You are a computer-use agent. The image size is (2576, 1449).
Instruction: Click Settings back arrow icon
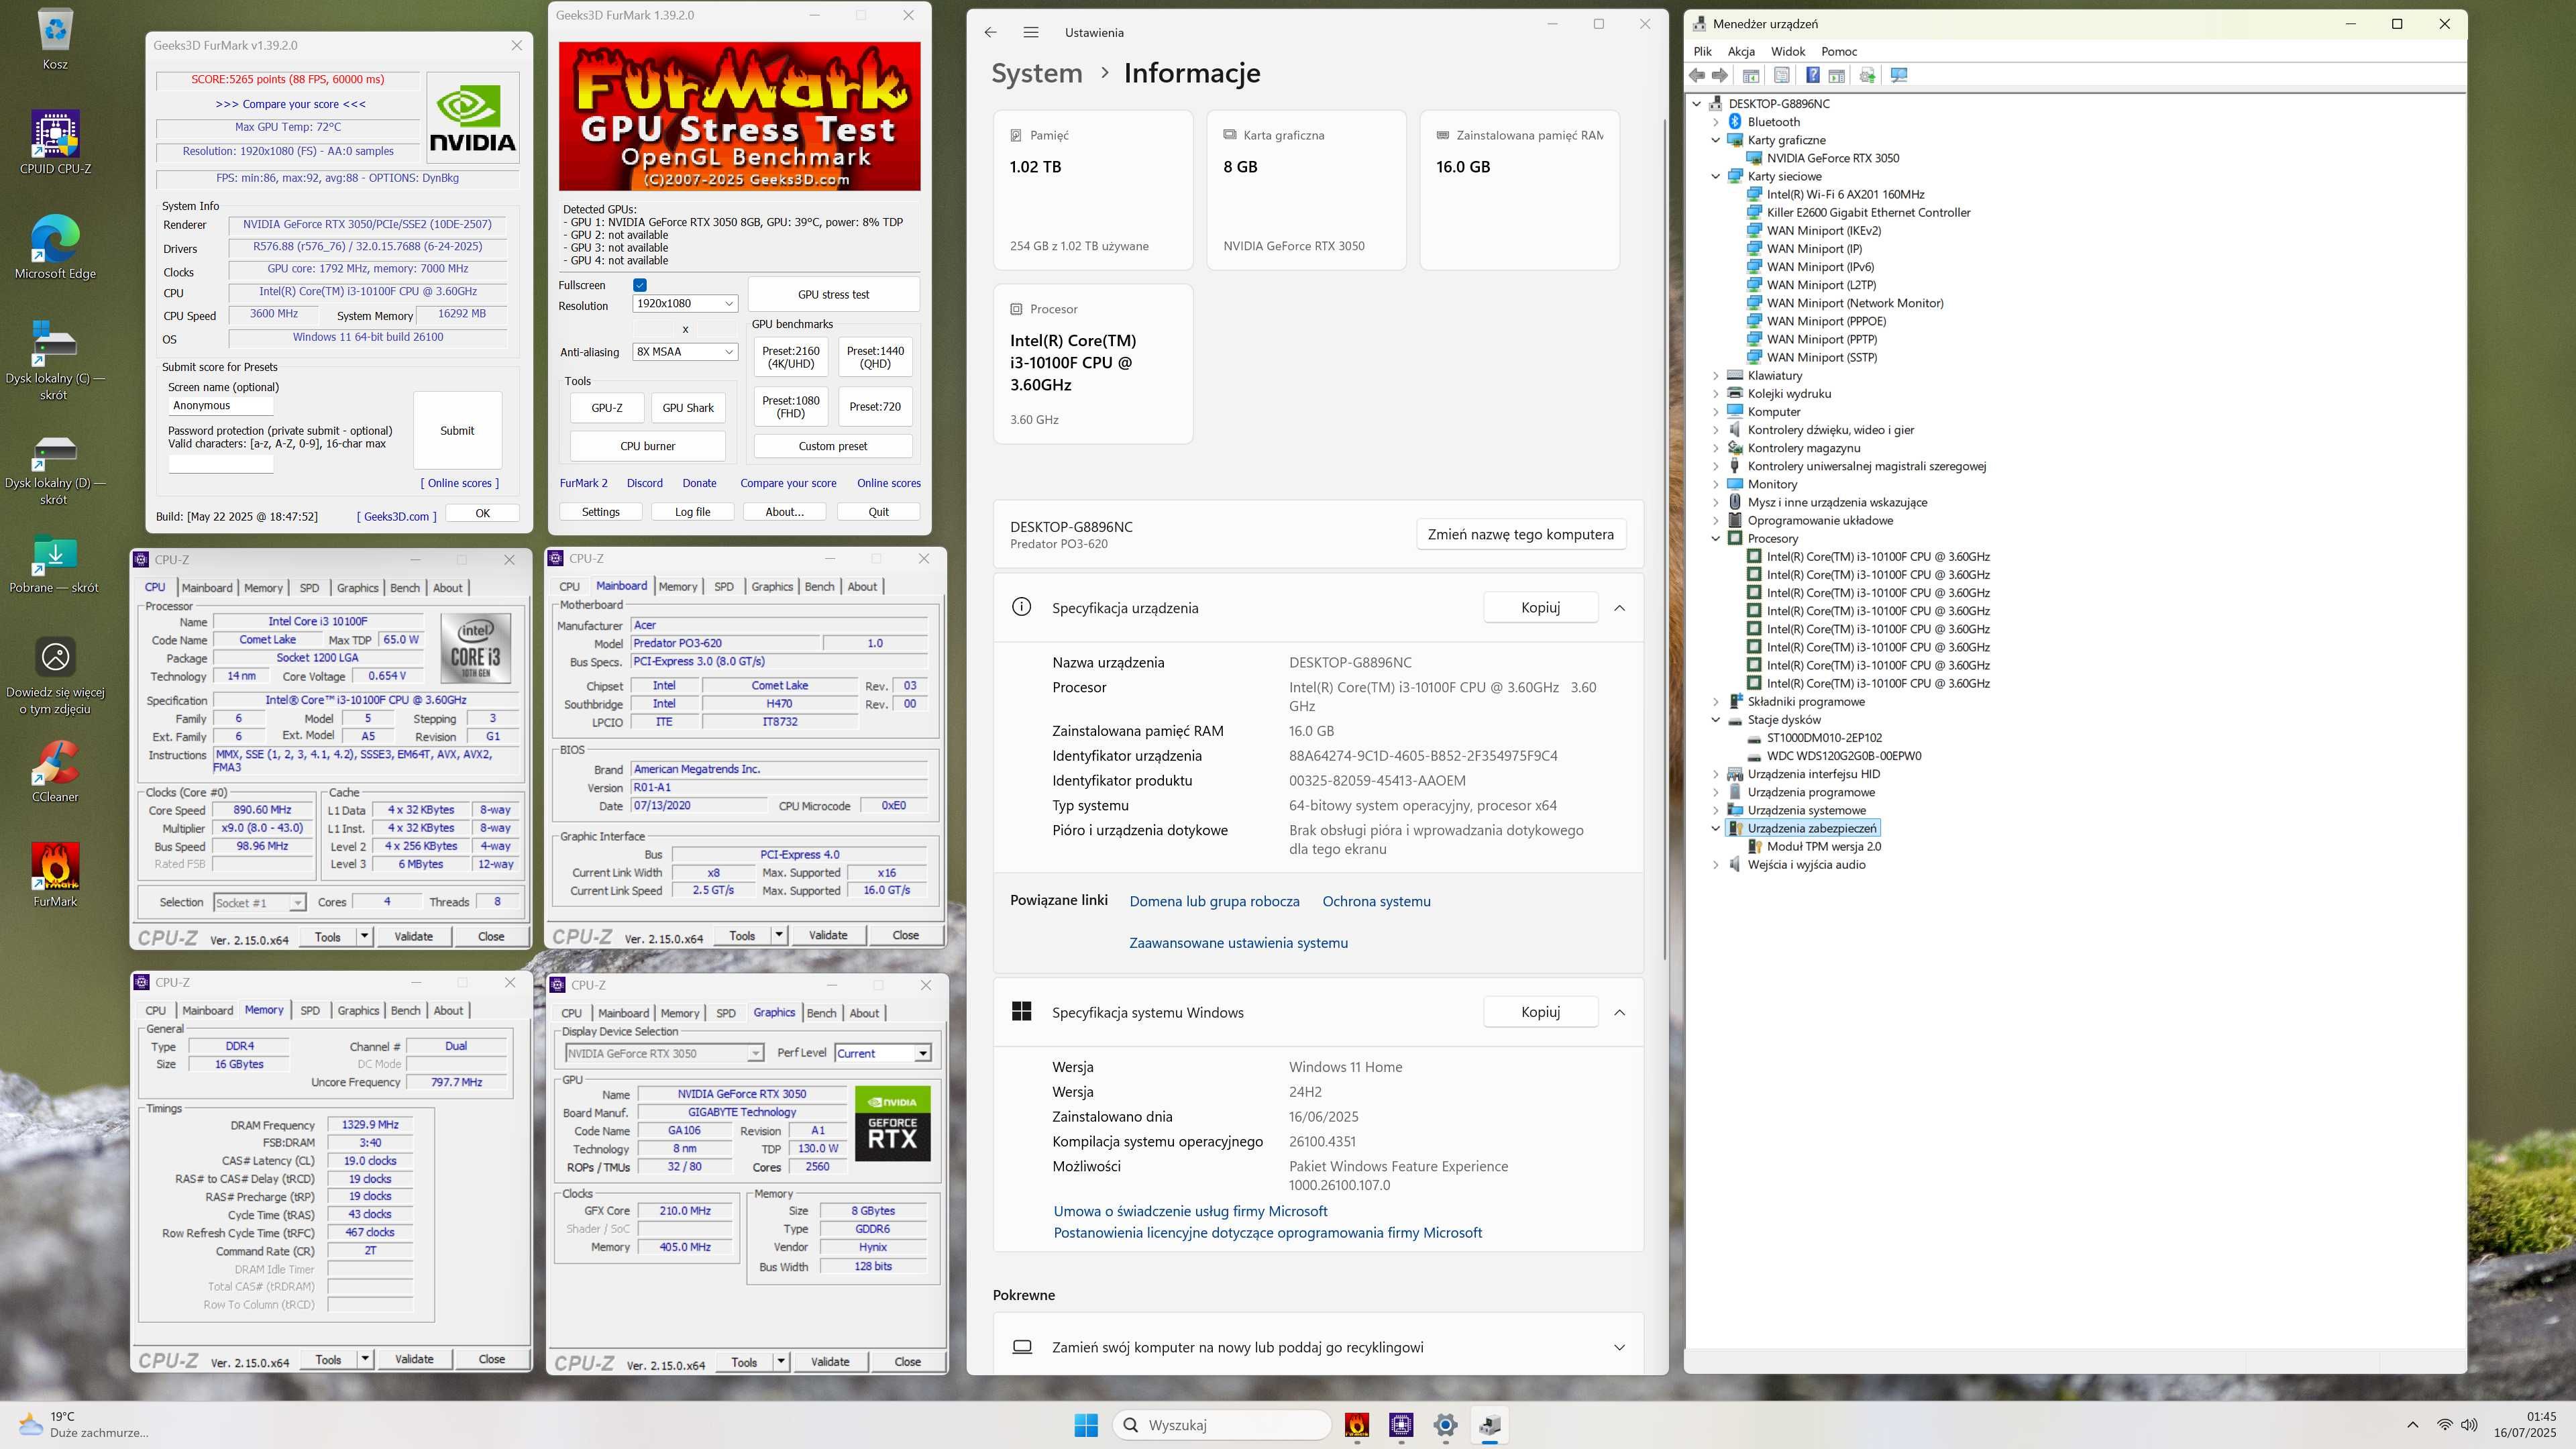coord(990,32)
